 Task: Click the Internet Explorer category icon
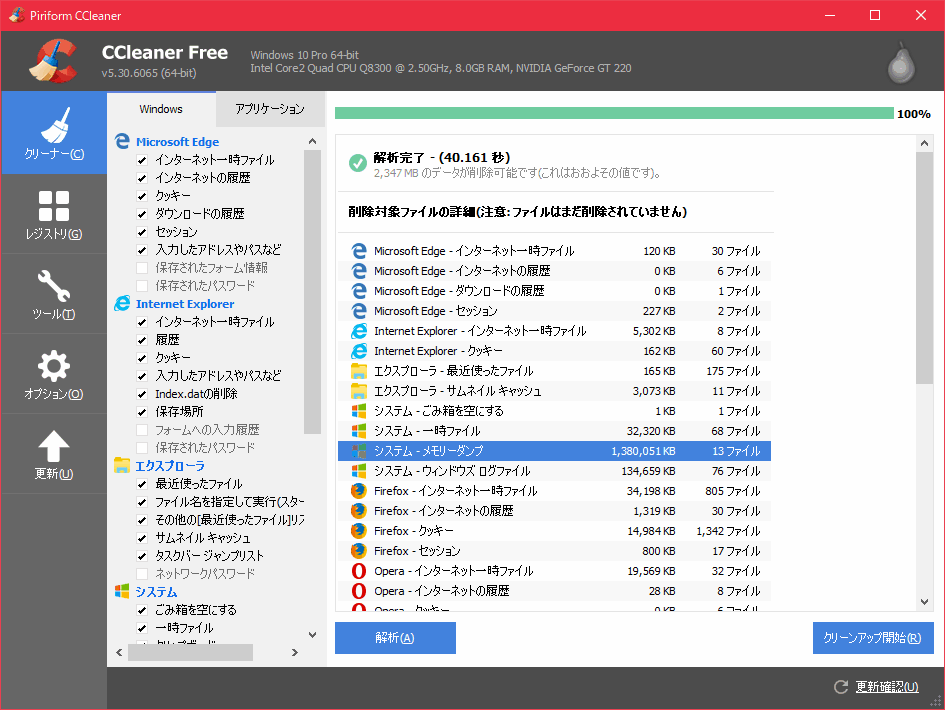[122, 303]
